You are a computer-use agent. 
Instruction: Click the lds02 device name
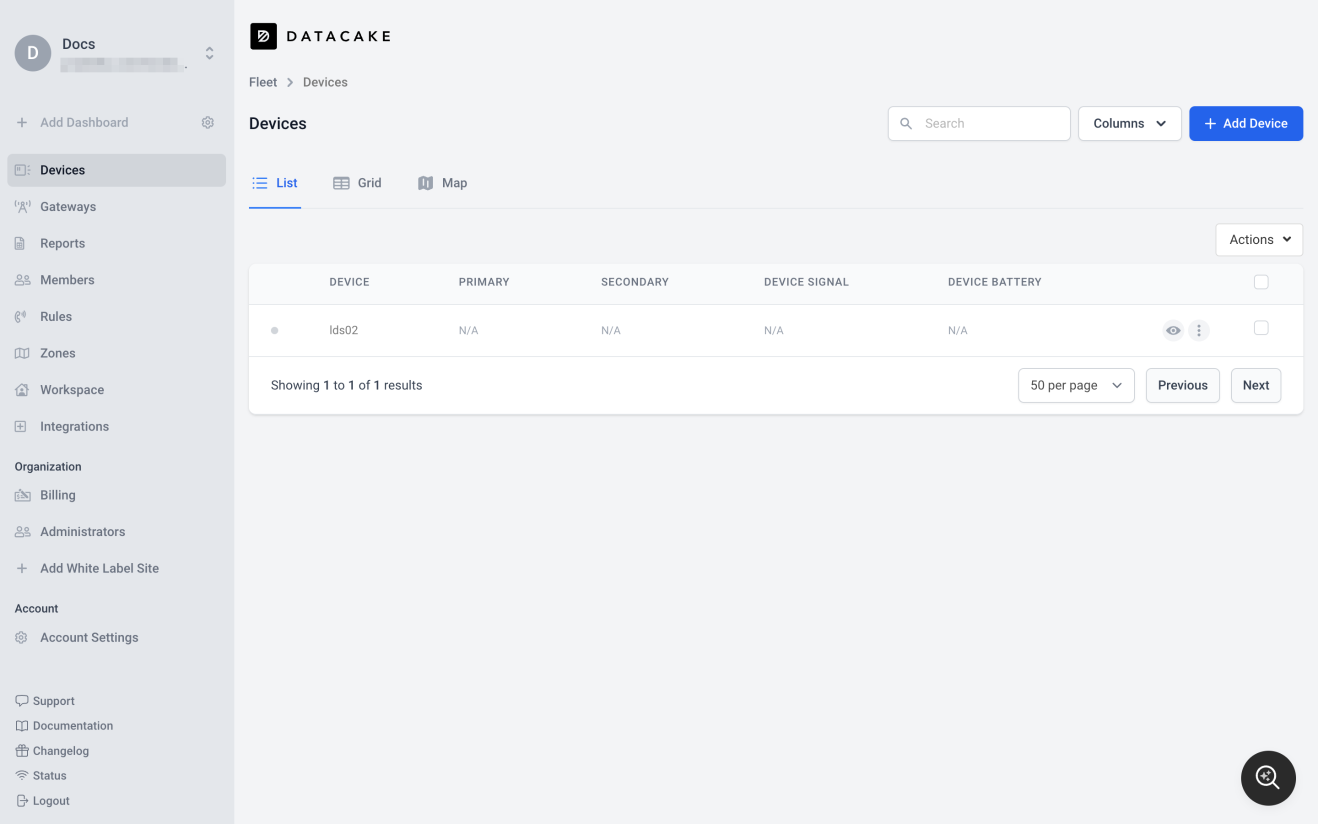(344, 331)
